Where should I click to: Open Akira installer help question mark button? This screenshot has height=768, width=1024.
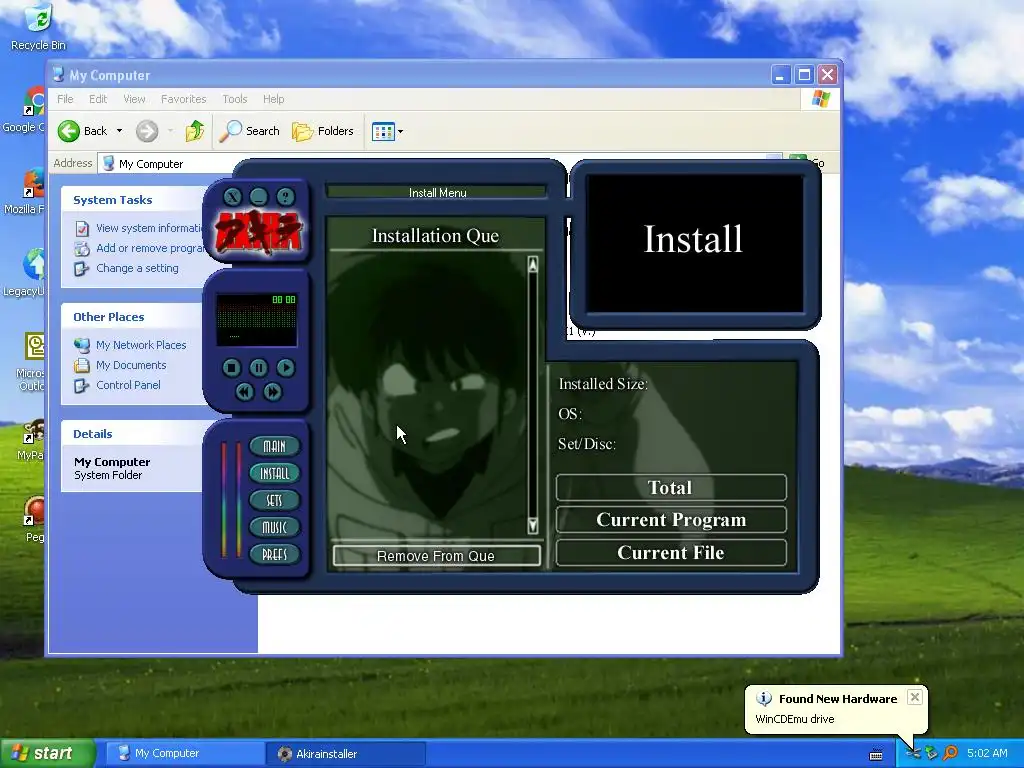tap(285, 197)
